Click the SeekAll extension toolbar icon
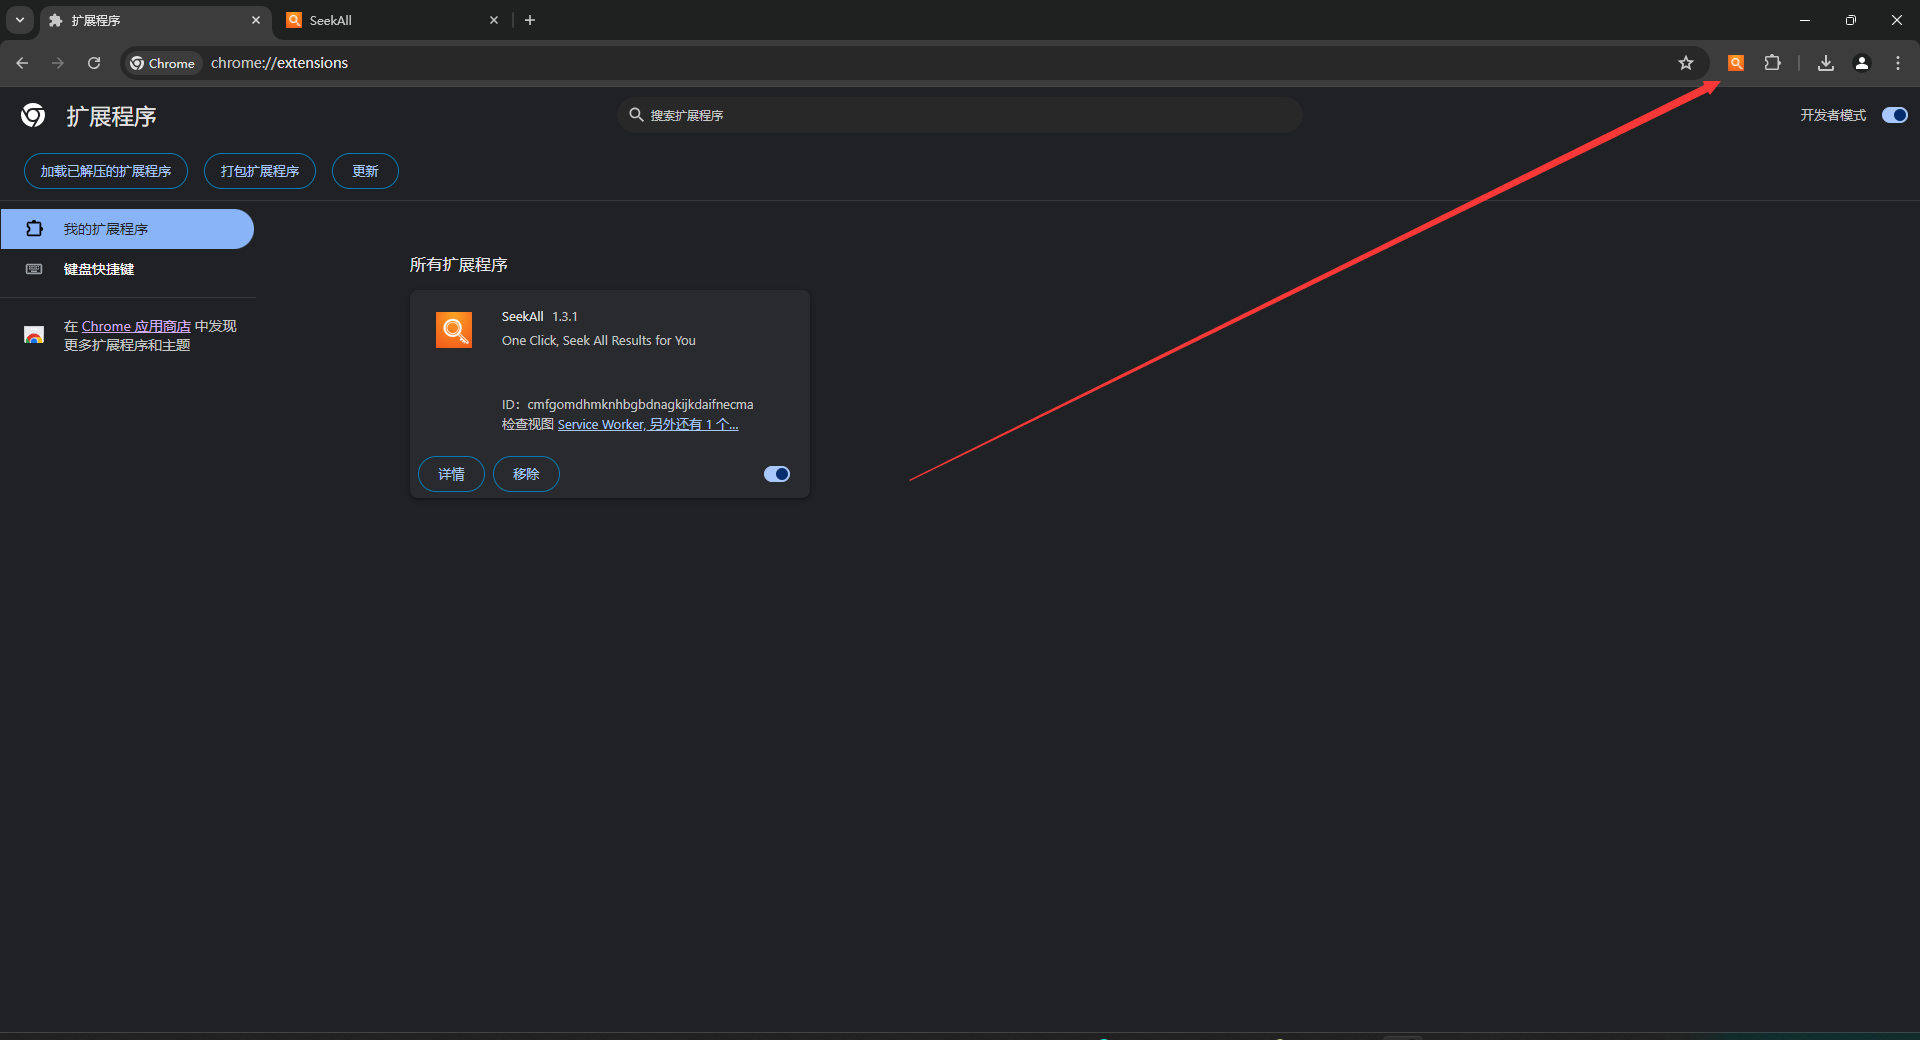Image resolution: width=1920 pixels, height=1040 pixels. coord(1736,63)
